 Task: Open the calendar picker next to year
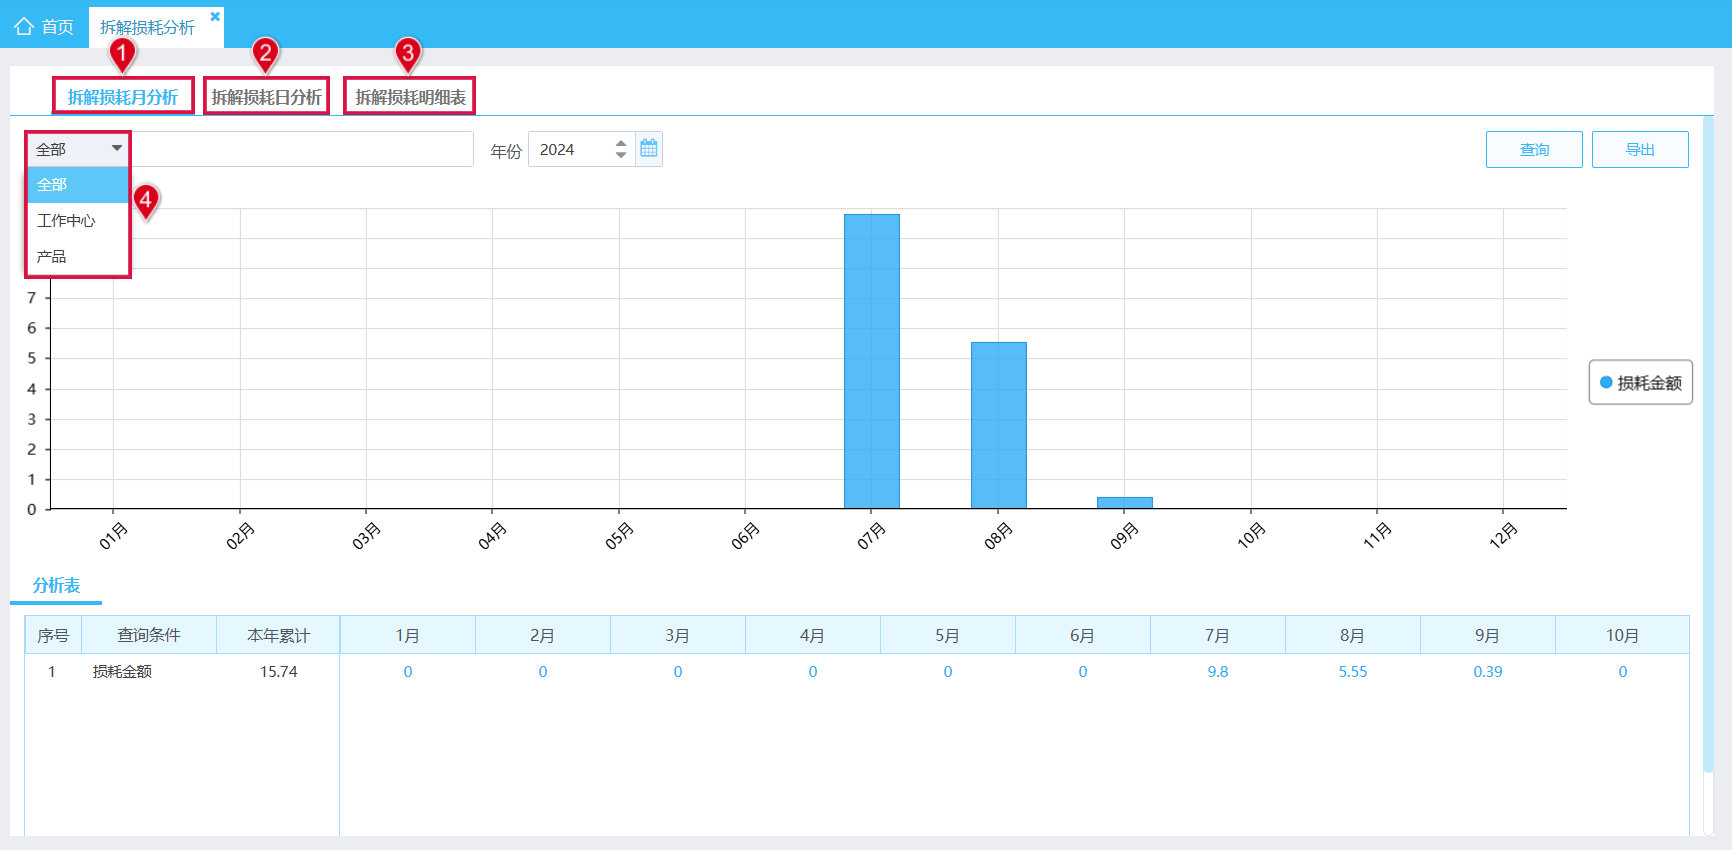pyautogui.click(x=649, y=149)
